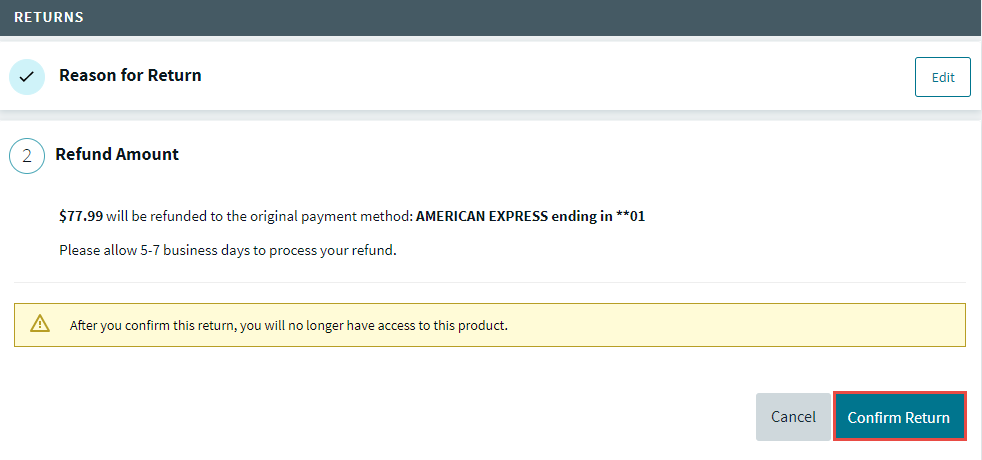Click the step 2 circle icon
This screenshot has width=982, height=460.
[x=26, y=156]
